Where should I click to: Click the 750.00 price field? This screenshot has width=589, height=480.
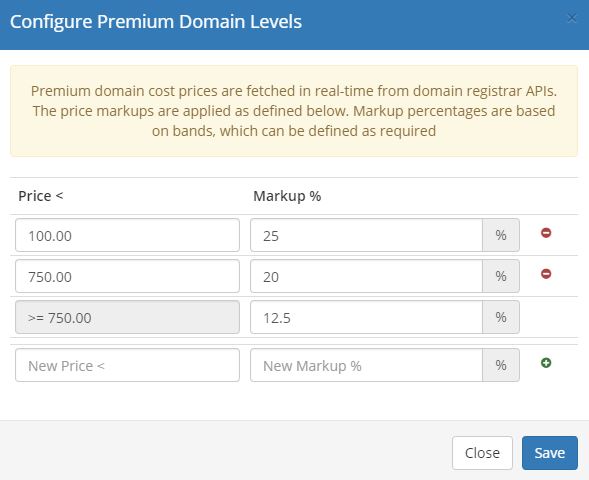point(127,276)
